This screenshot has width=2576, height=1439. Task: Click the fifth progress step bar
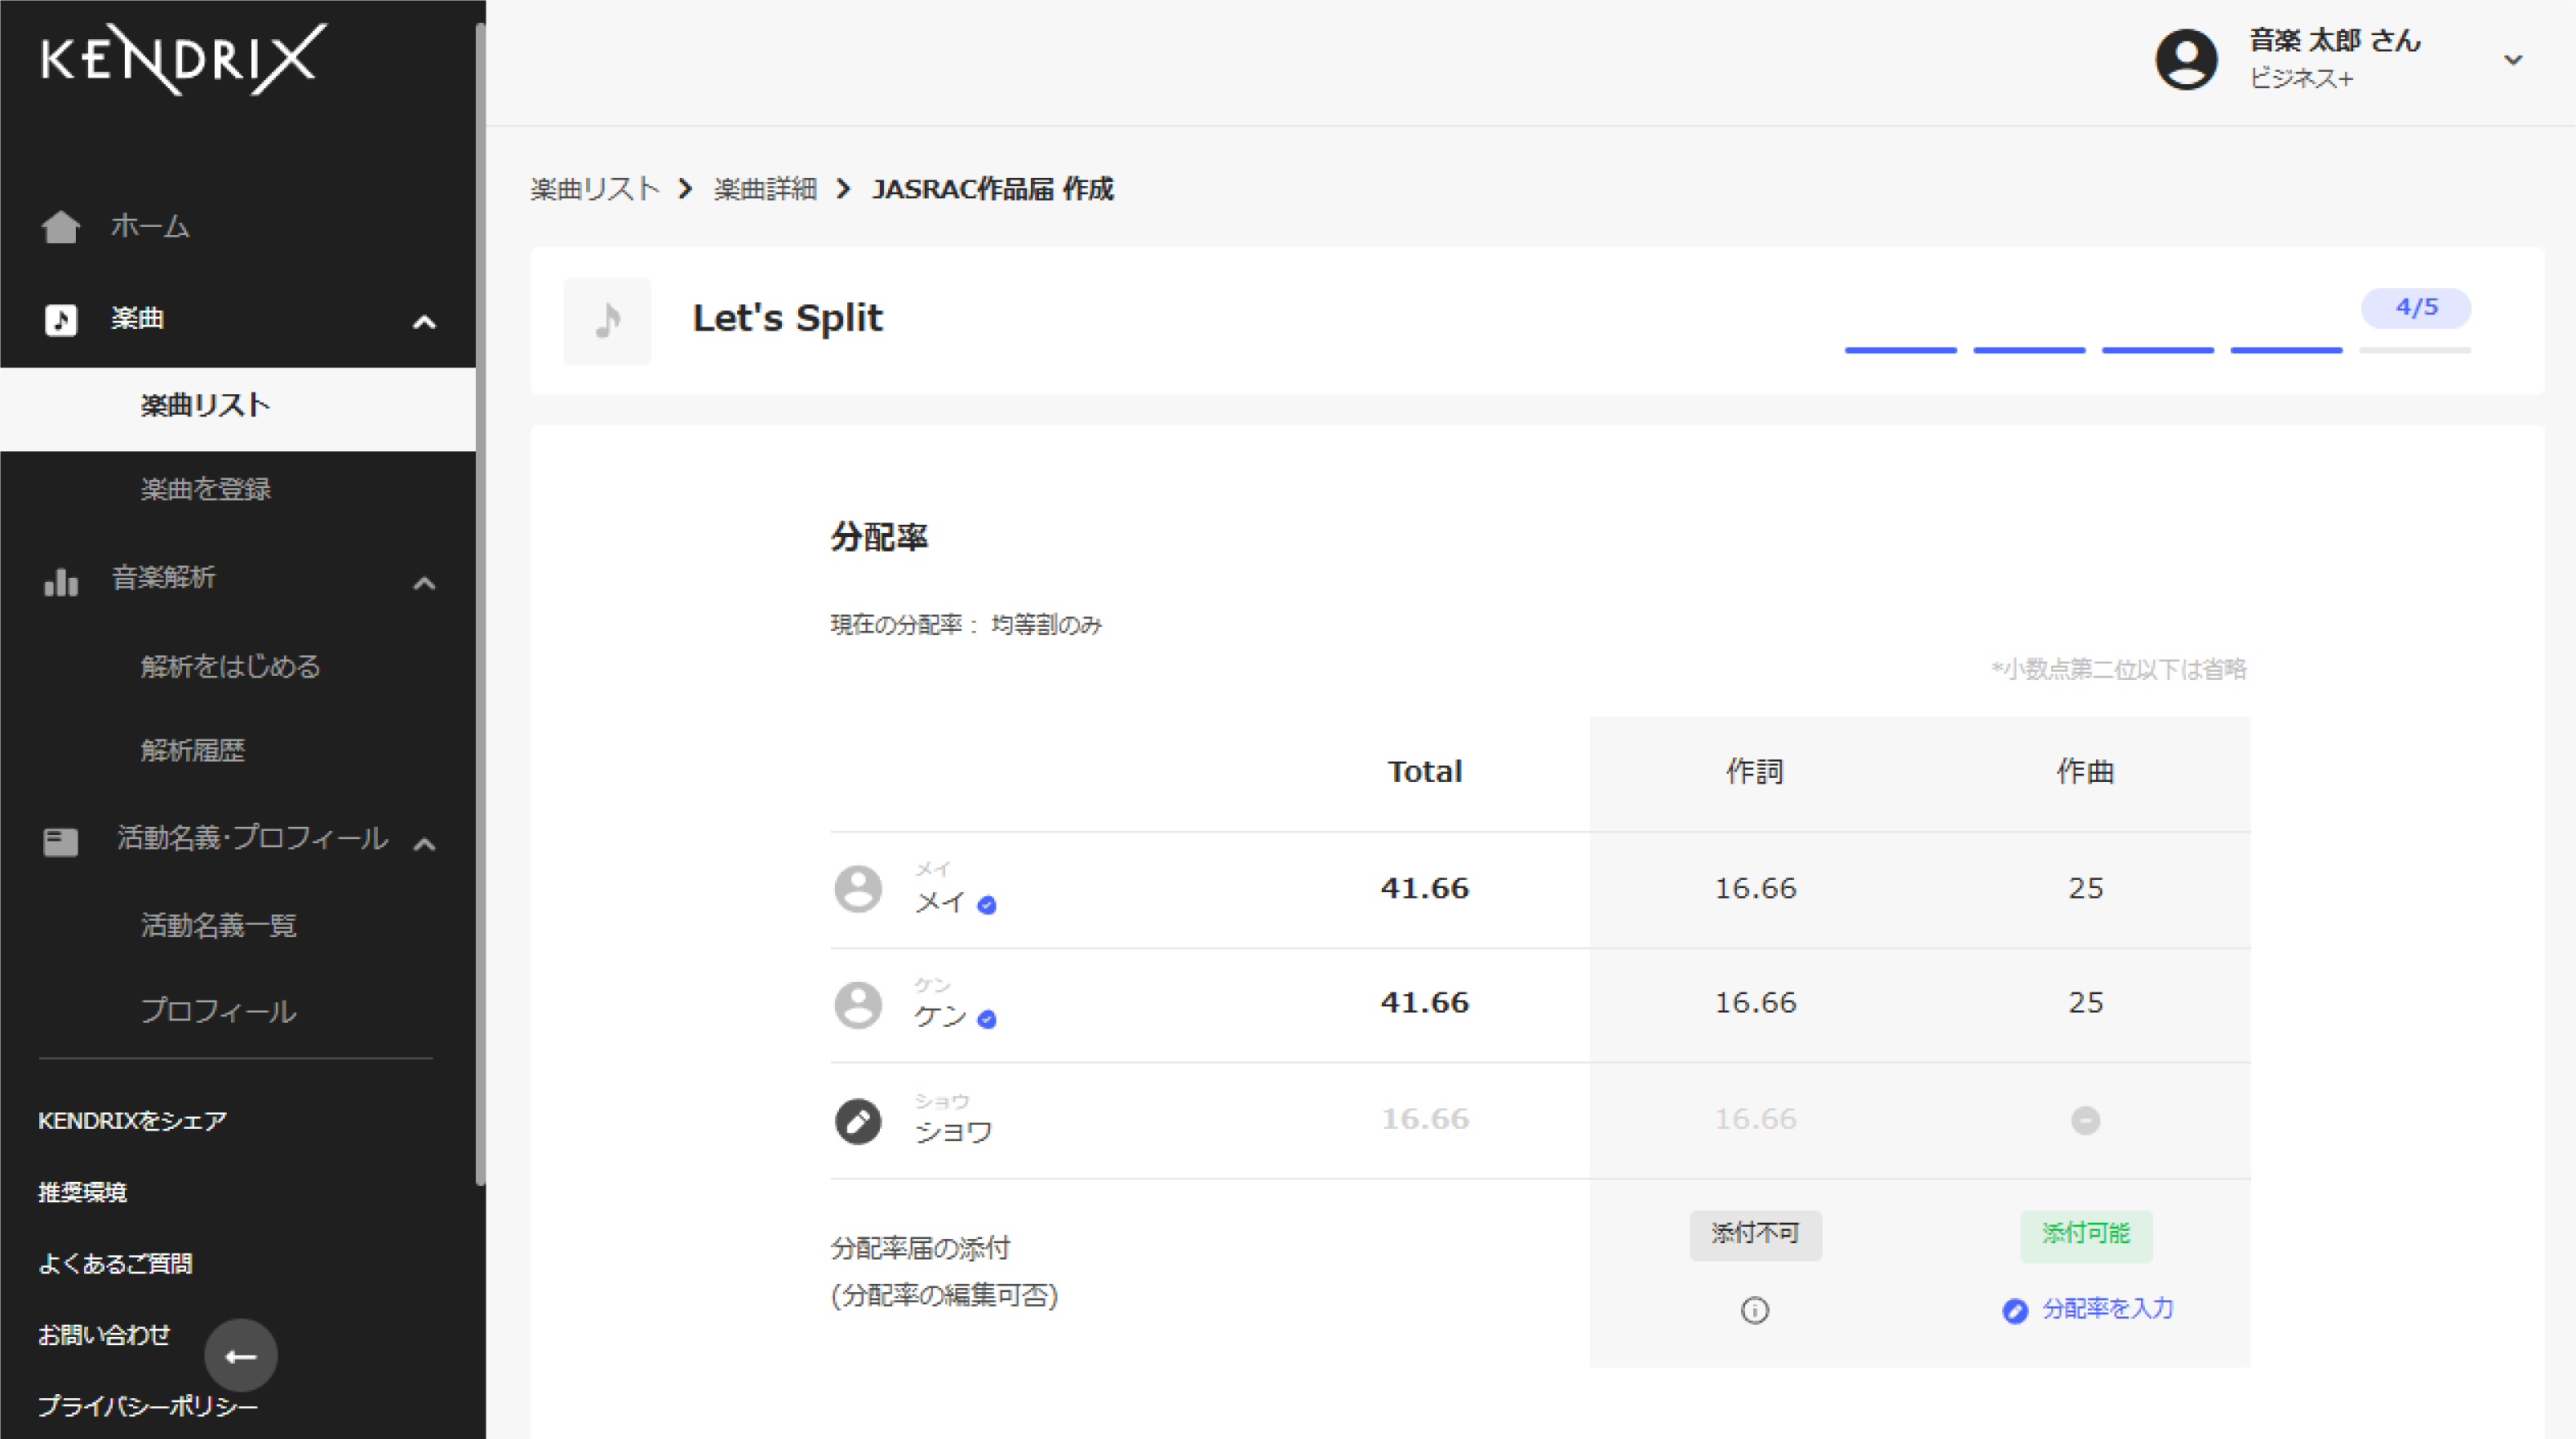pos(2414,350)
